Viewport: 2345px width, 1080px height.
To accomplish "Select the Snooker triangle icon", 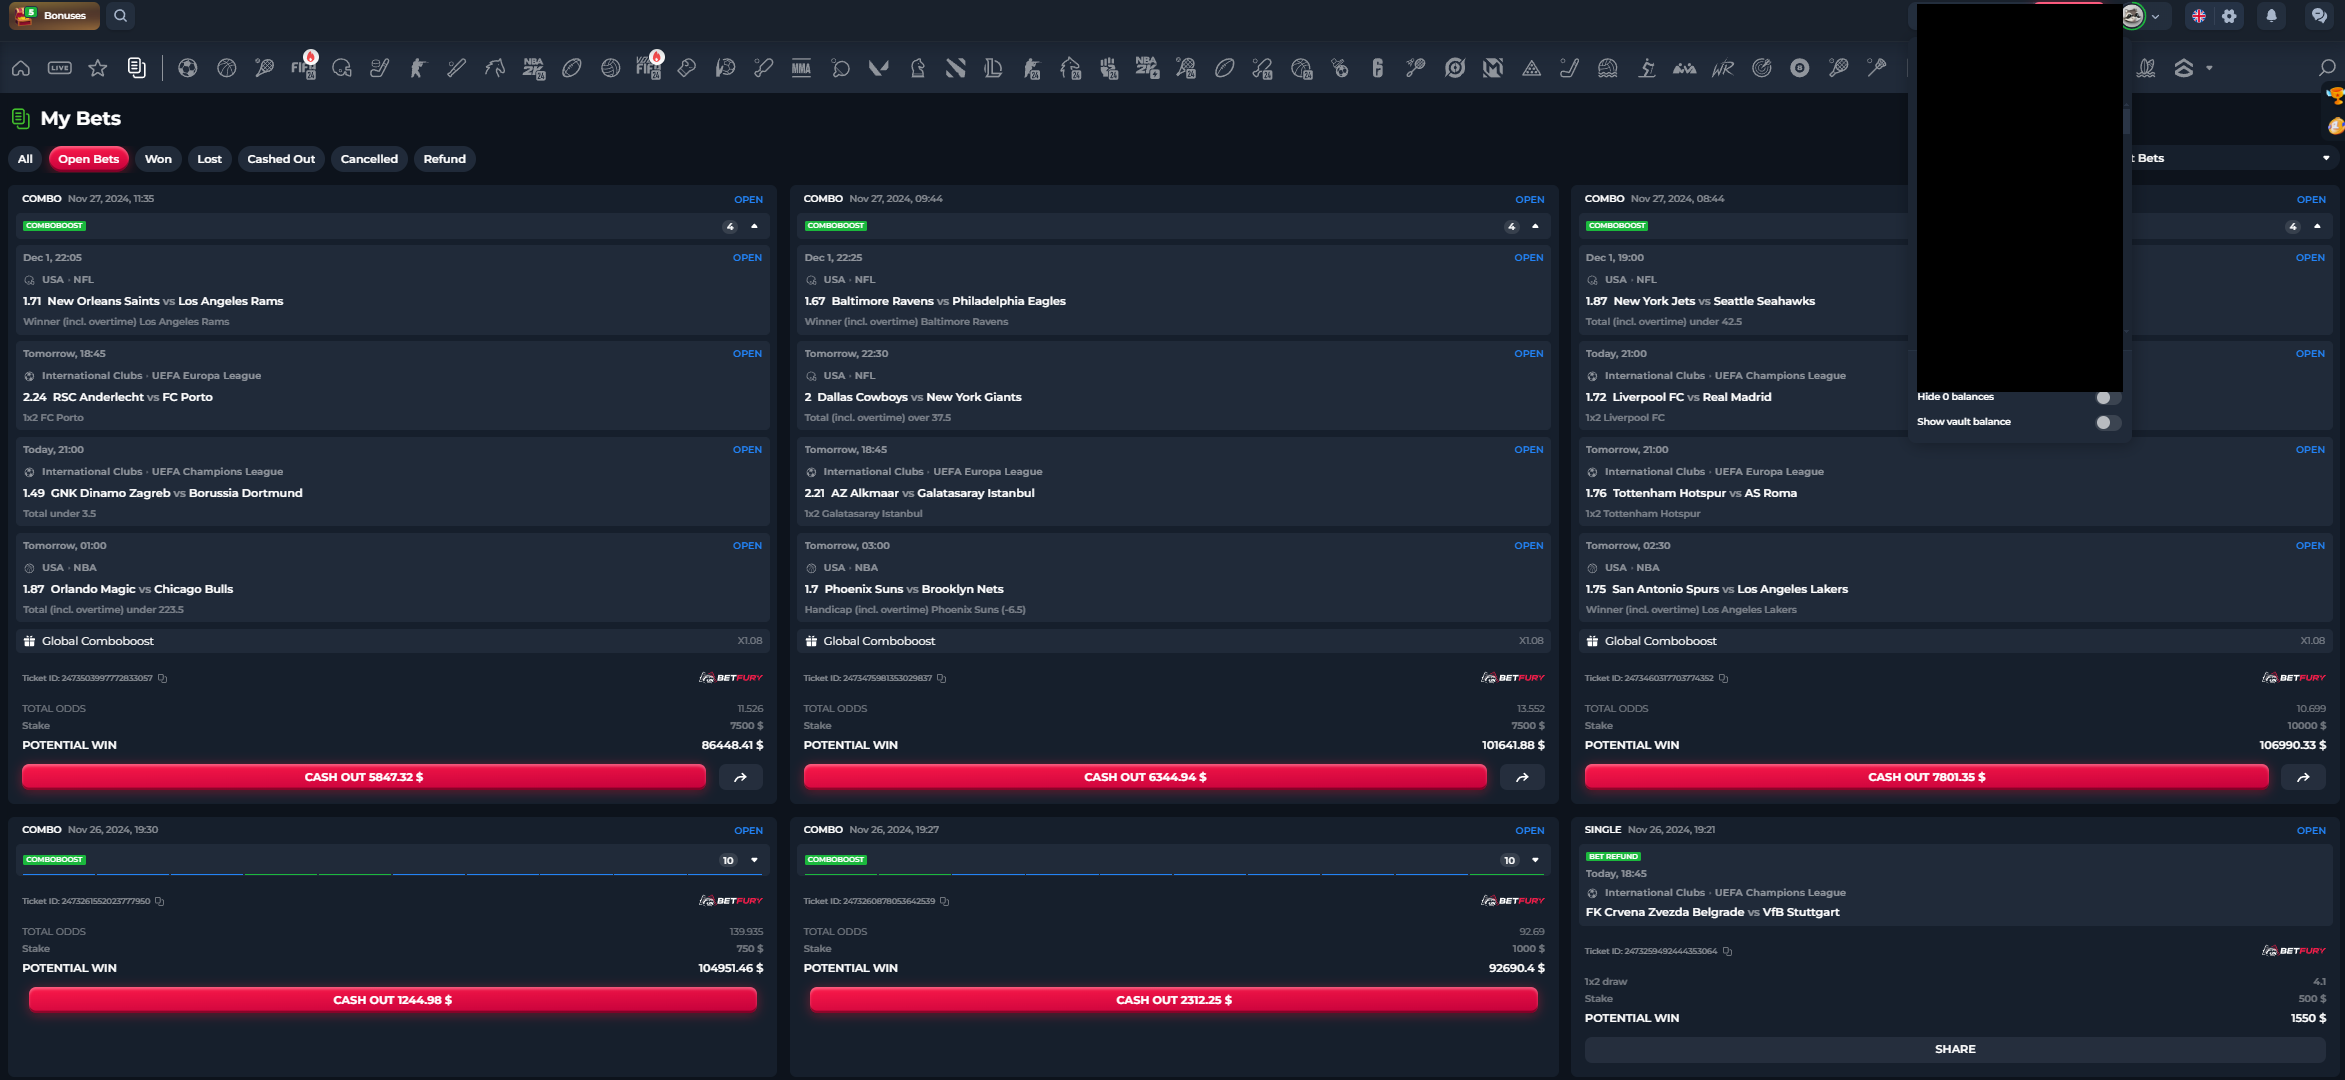I will [x=1531, y=68].
